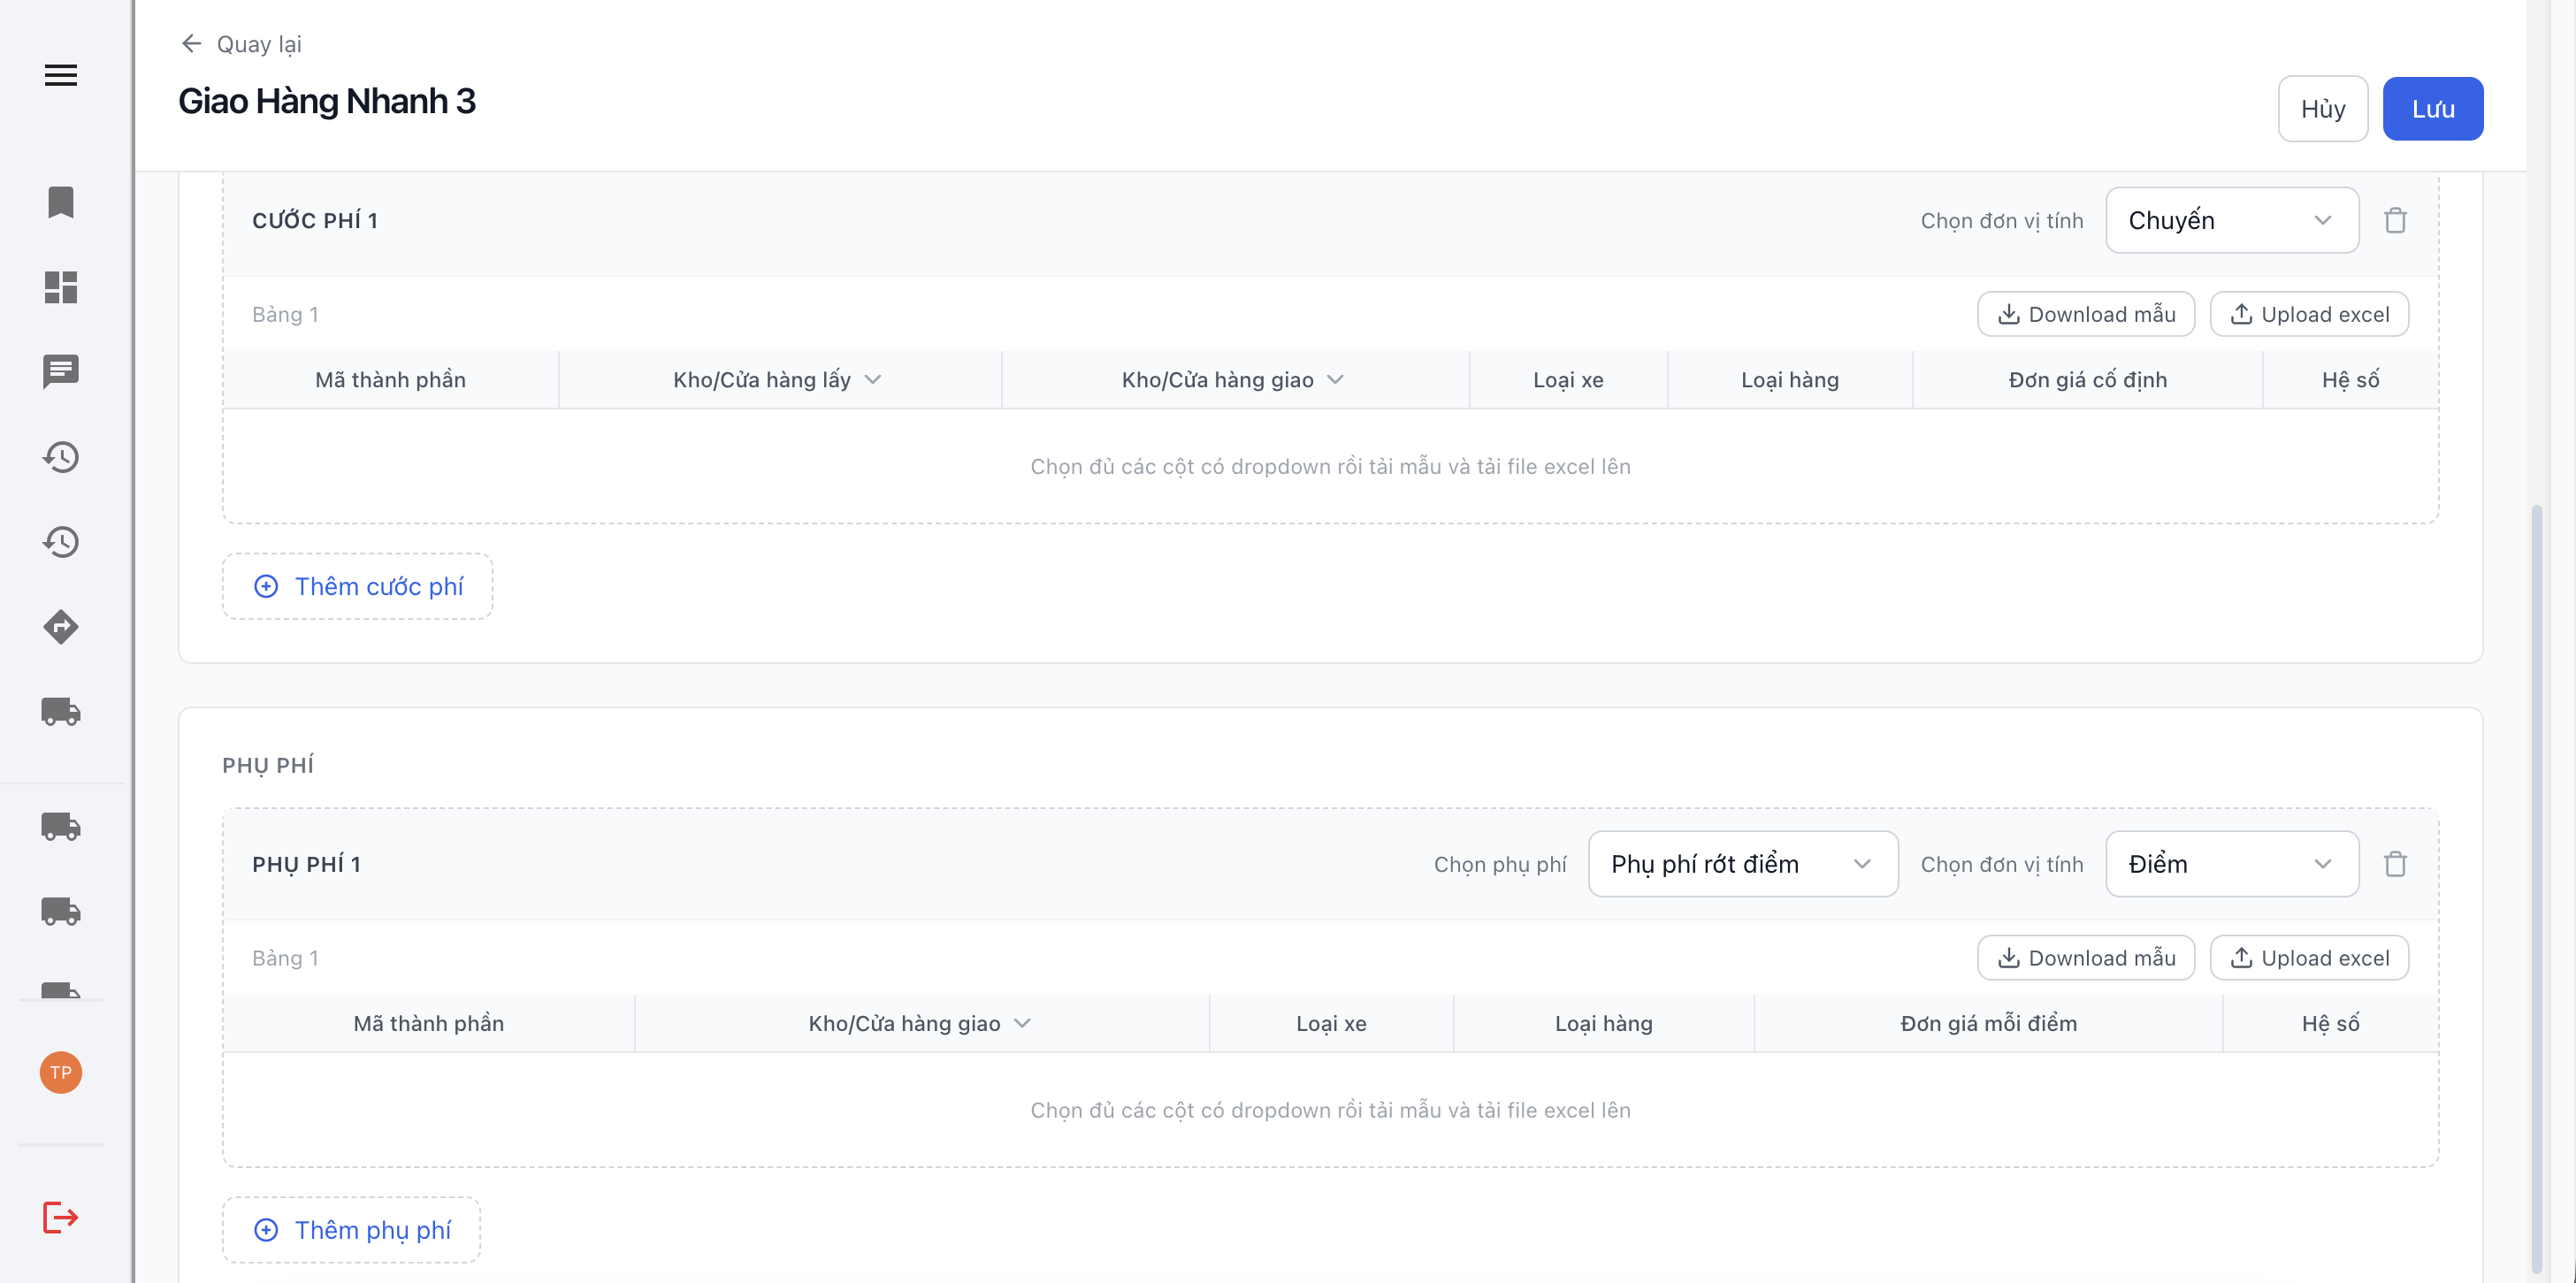Click Mã thành phần header in Cước phí table

(390, 380)
